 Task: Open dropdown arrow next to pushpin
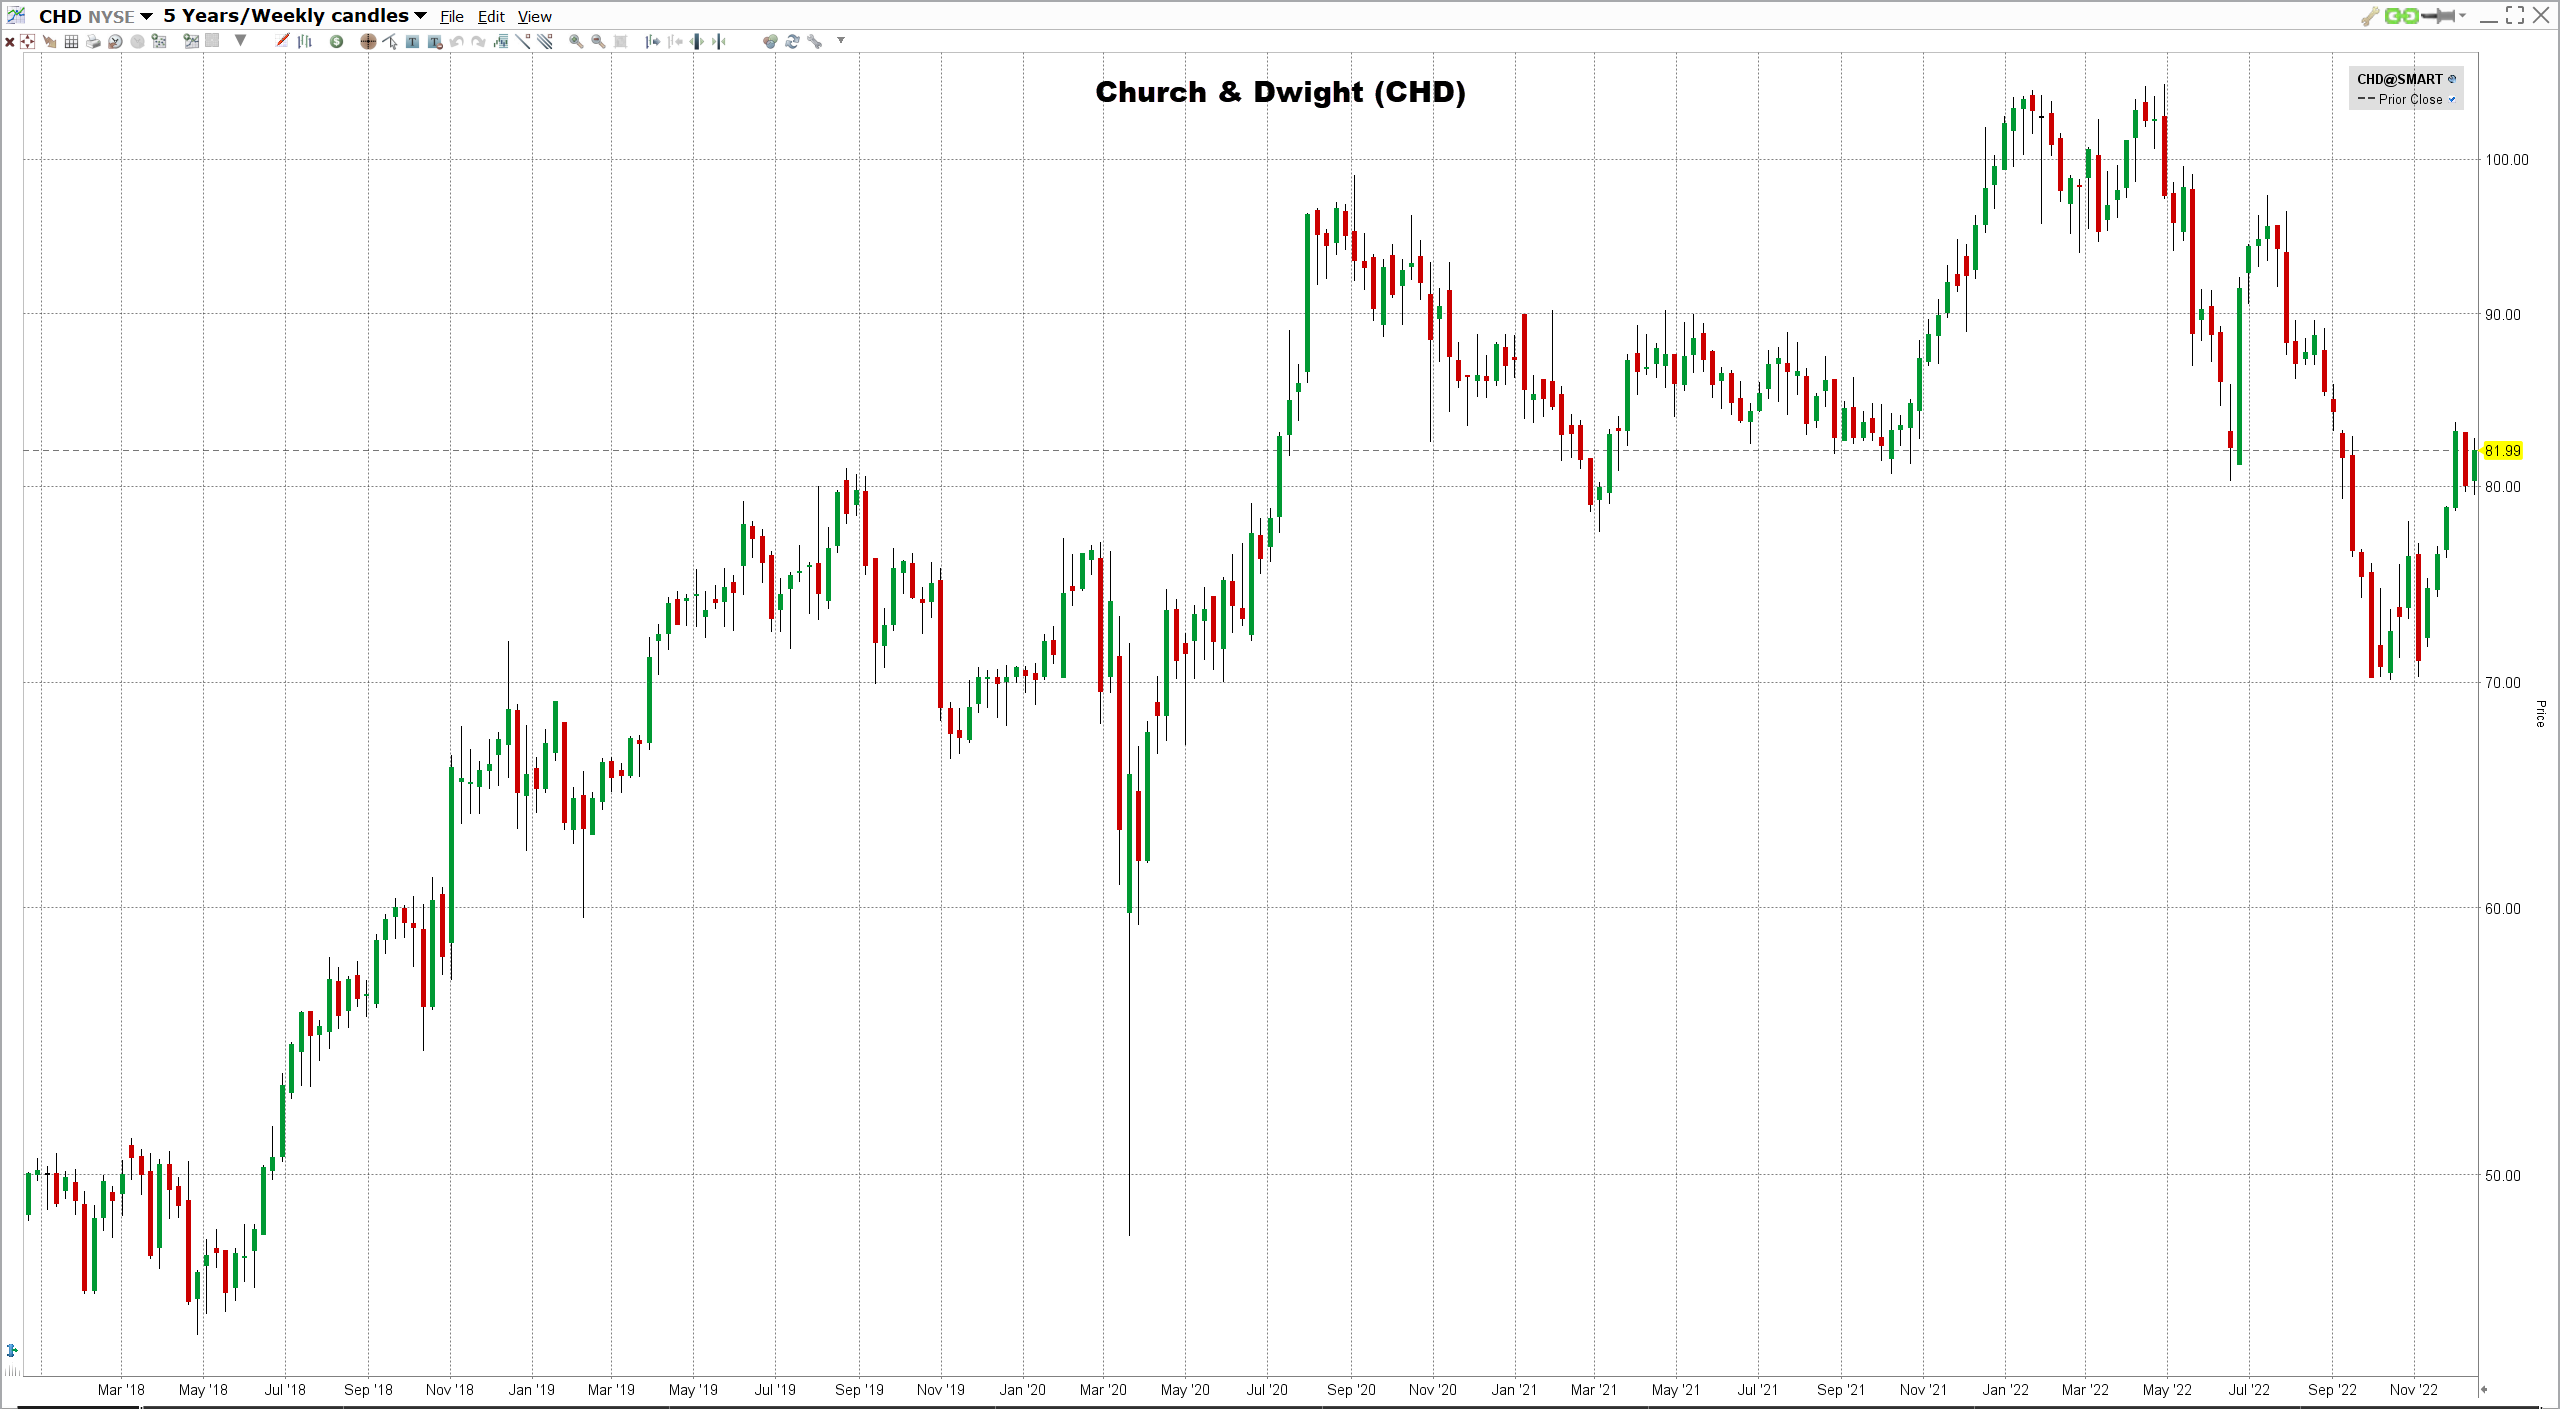pos(2462,16)
